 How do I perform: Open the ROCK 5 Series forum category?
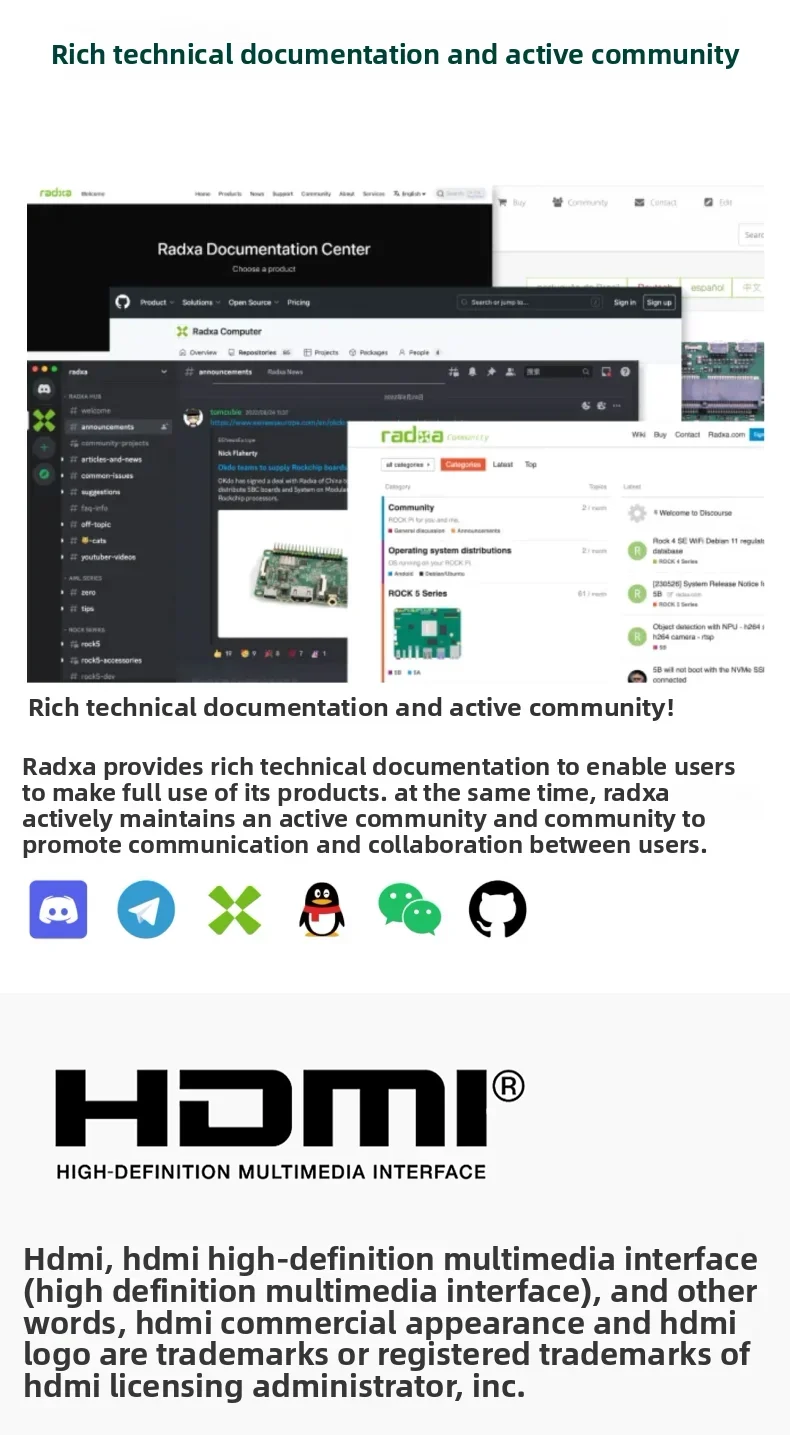(417, 593)
